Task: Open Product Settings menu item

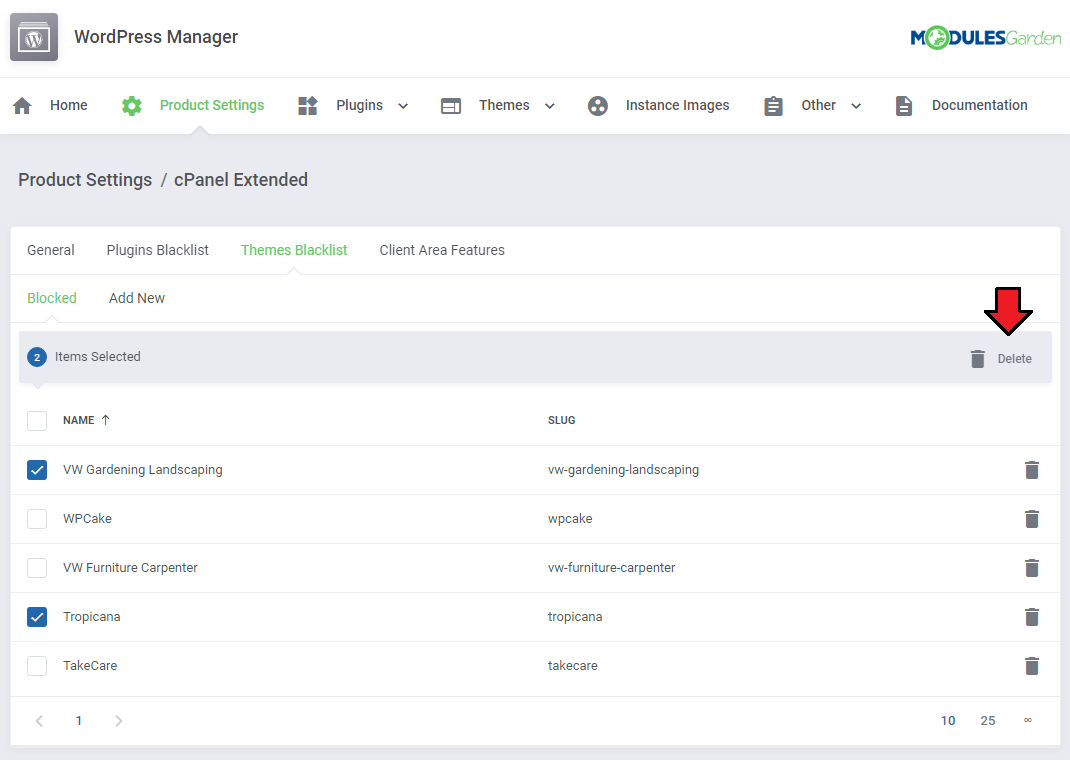Action: click(212, 106)
